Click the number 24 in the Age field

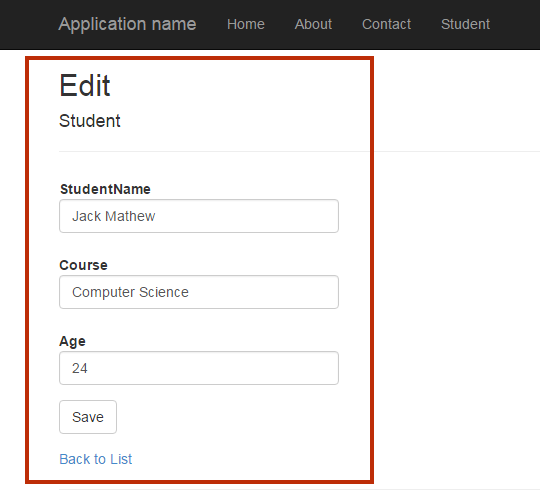(80, 368)
